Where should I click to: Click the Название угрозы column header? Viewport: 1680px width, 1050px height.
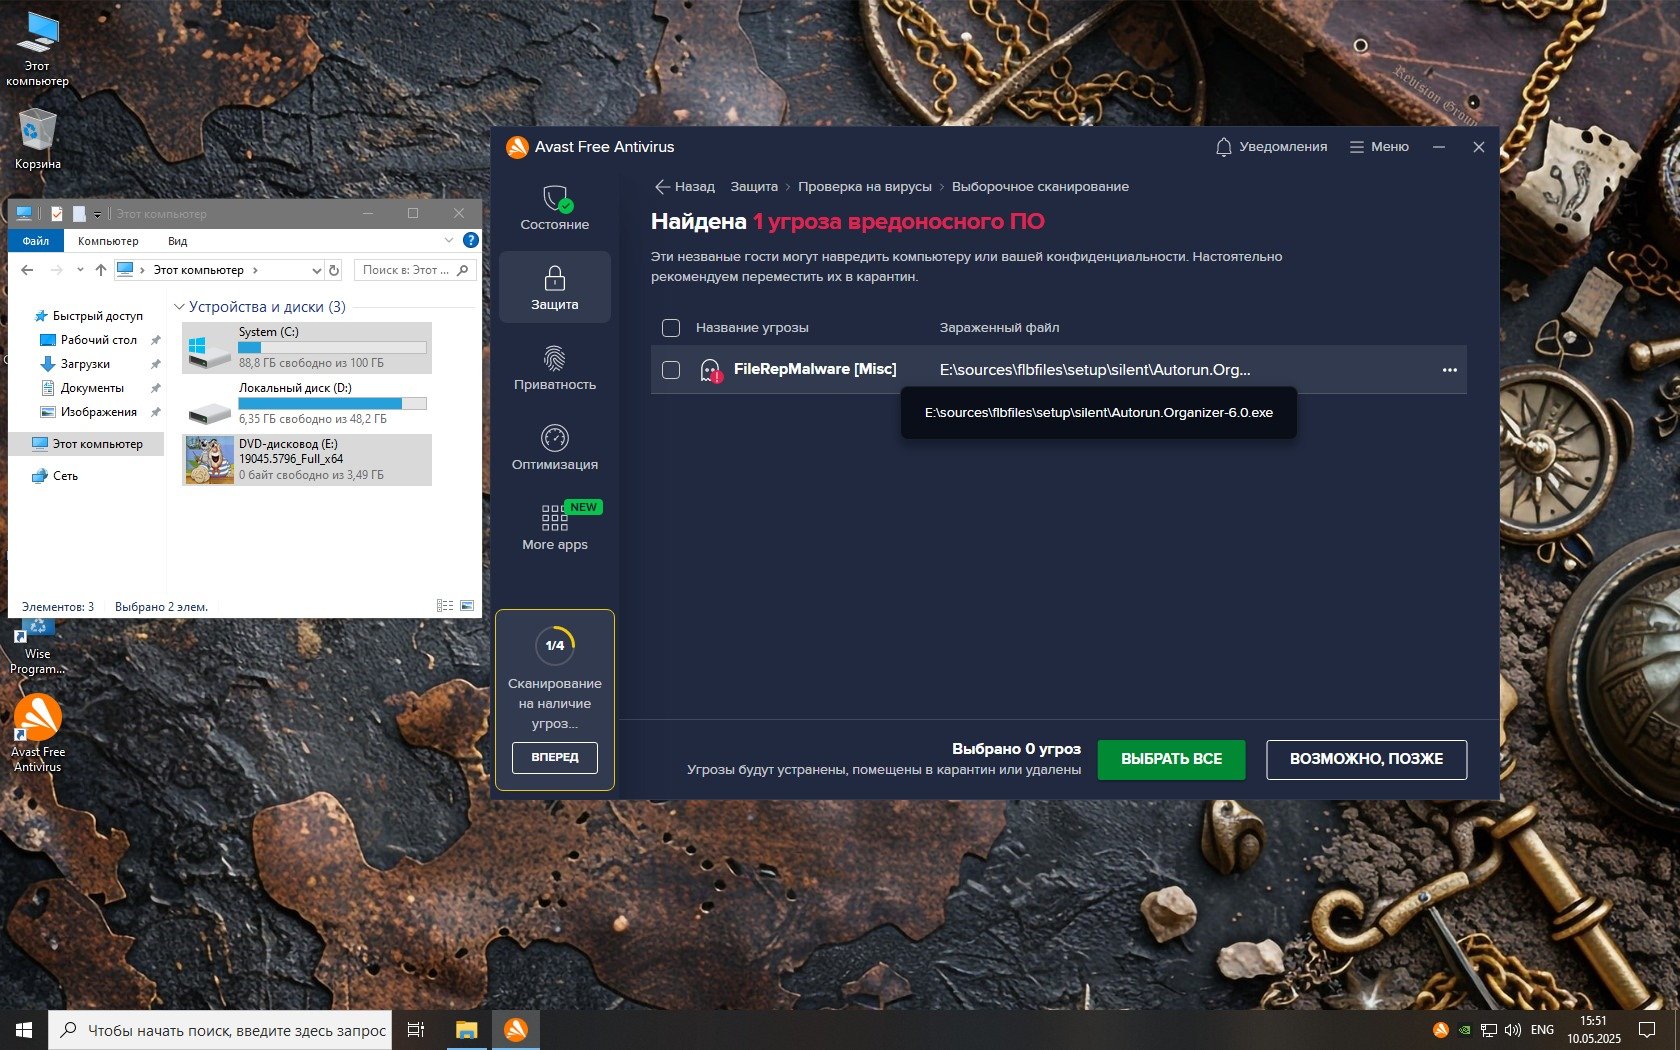point(752,328)
